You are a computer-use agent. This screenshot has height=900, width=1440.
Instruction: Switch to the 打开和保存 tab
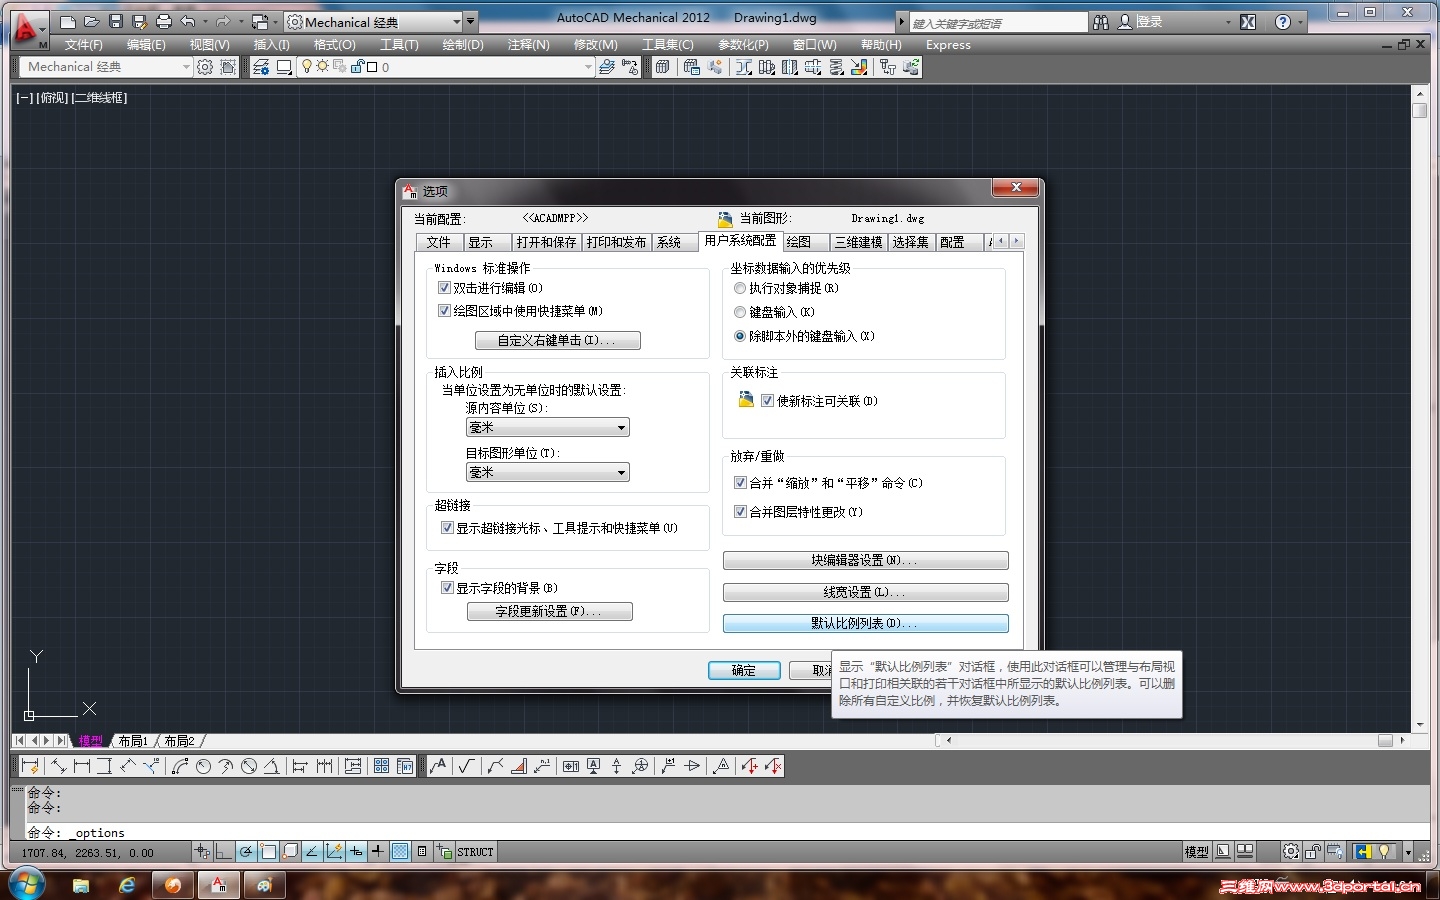547,242
